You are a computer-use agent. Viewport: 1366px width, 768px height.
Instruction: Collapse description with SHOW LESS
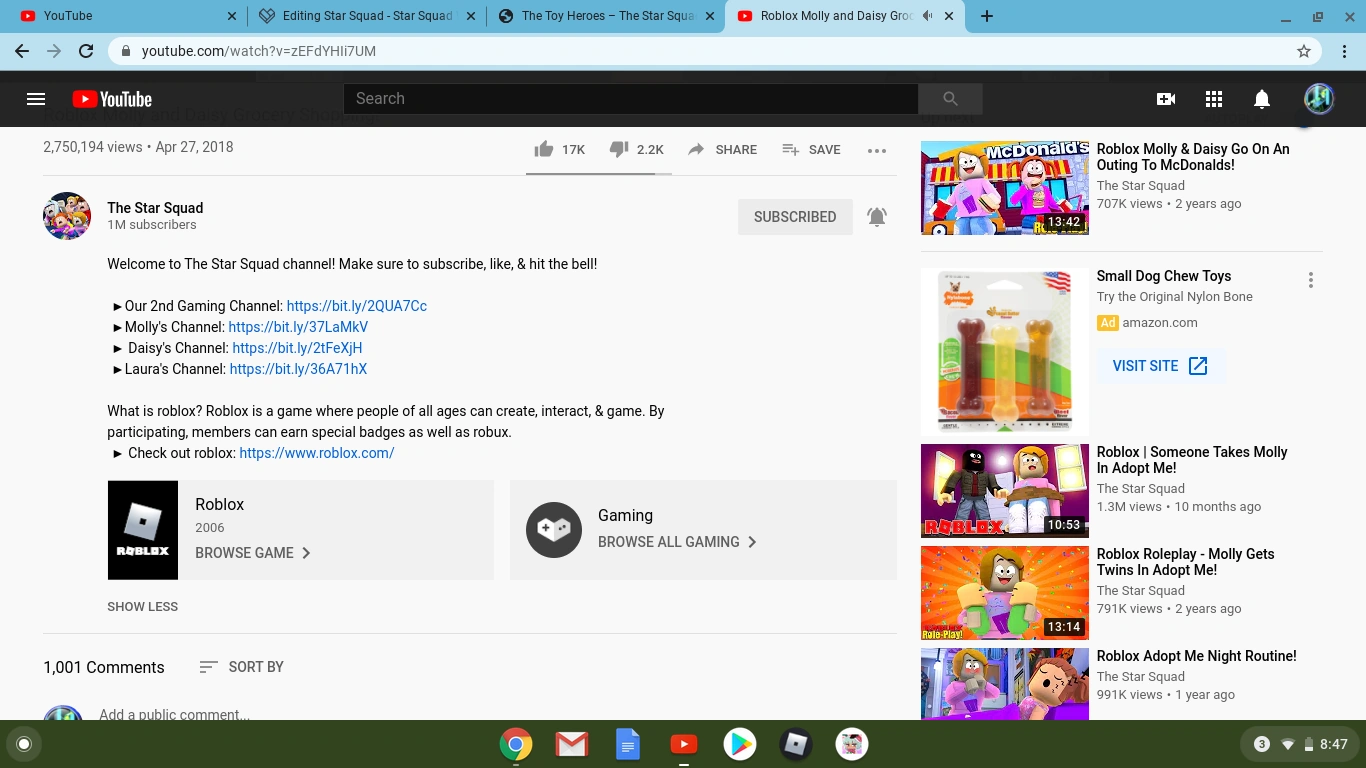(143, 607)
